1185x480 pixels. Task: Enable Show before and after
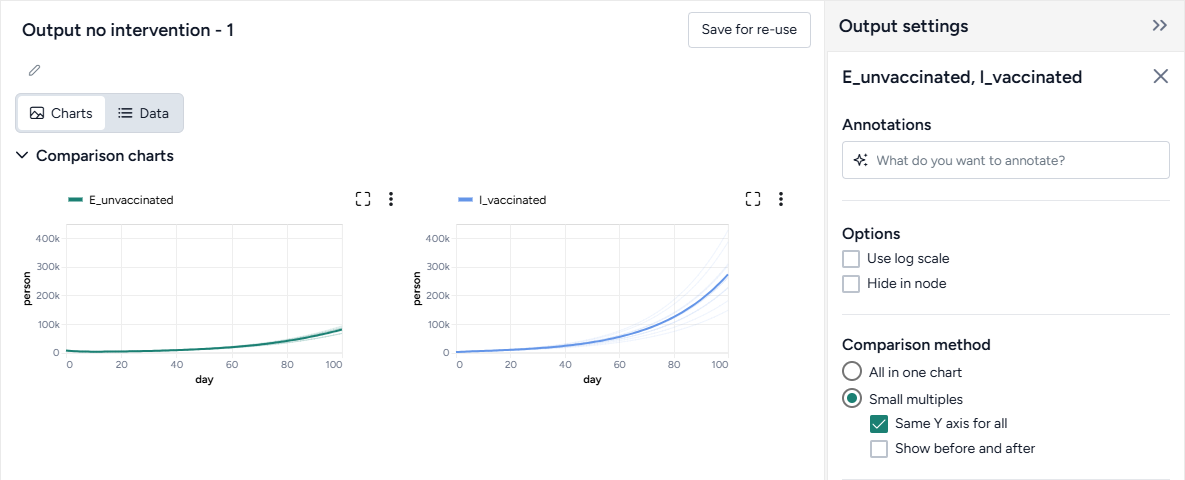pyautogui.click(x=879, y=448)
